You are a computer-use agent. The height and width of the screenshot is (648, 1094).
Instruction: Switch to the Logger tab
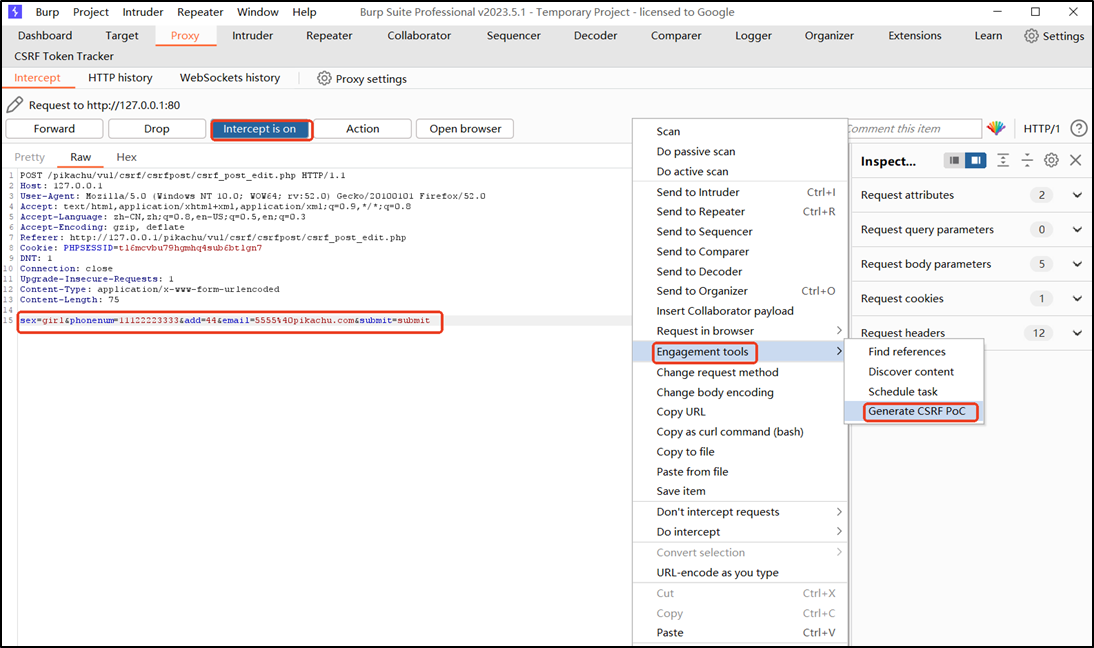(754, 36)
